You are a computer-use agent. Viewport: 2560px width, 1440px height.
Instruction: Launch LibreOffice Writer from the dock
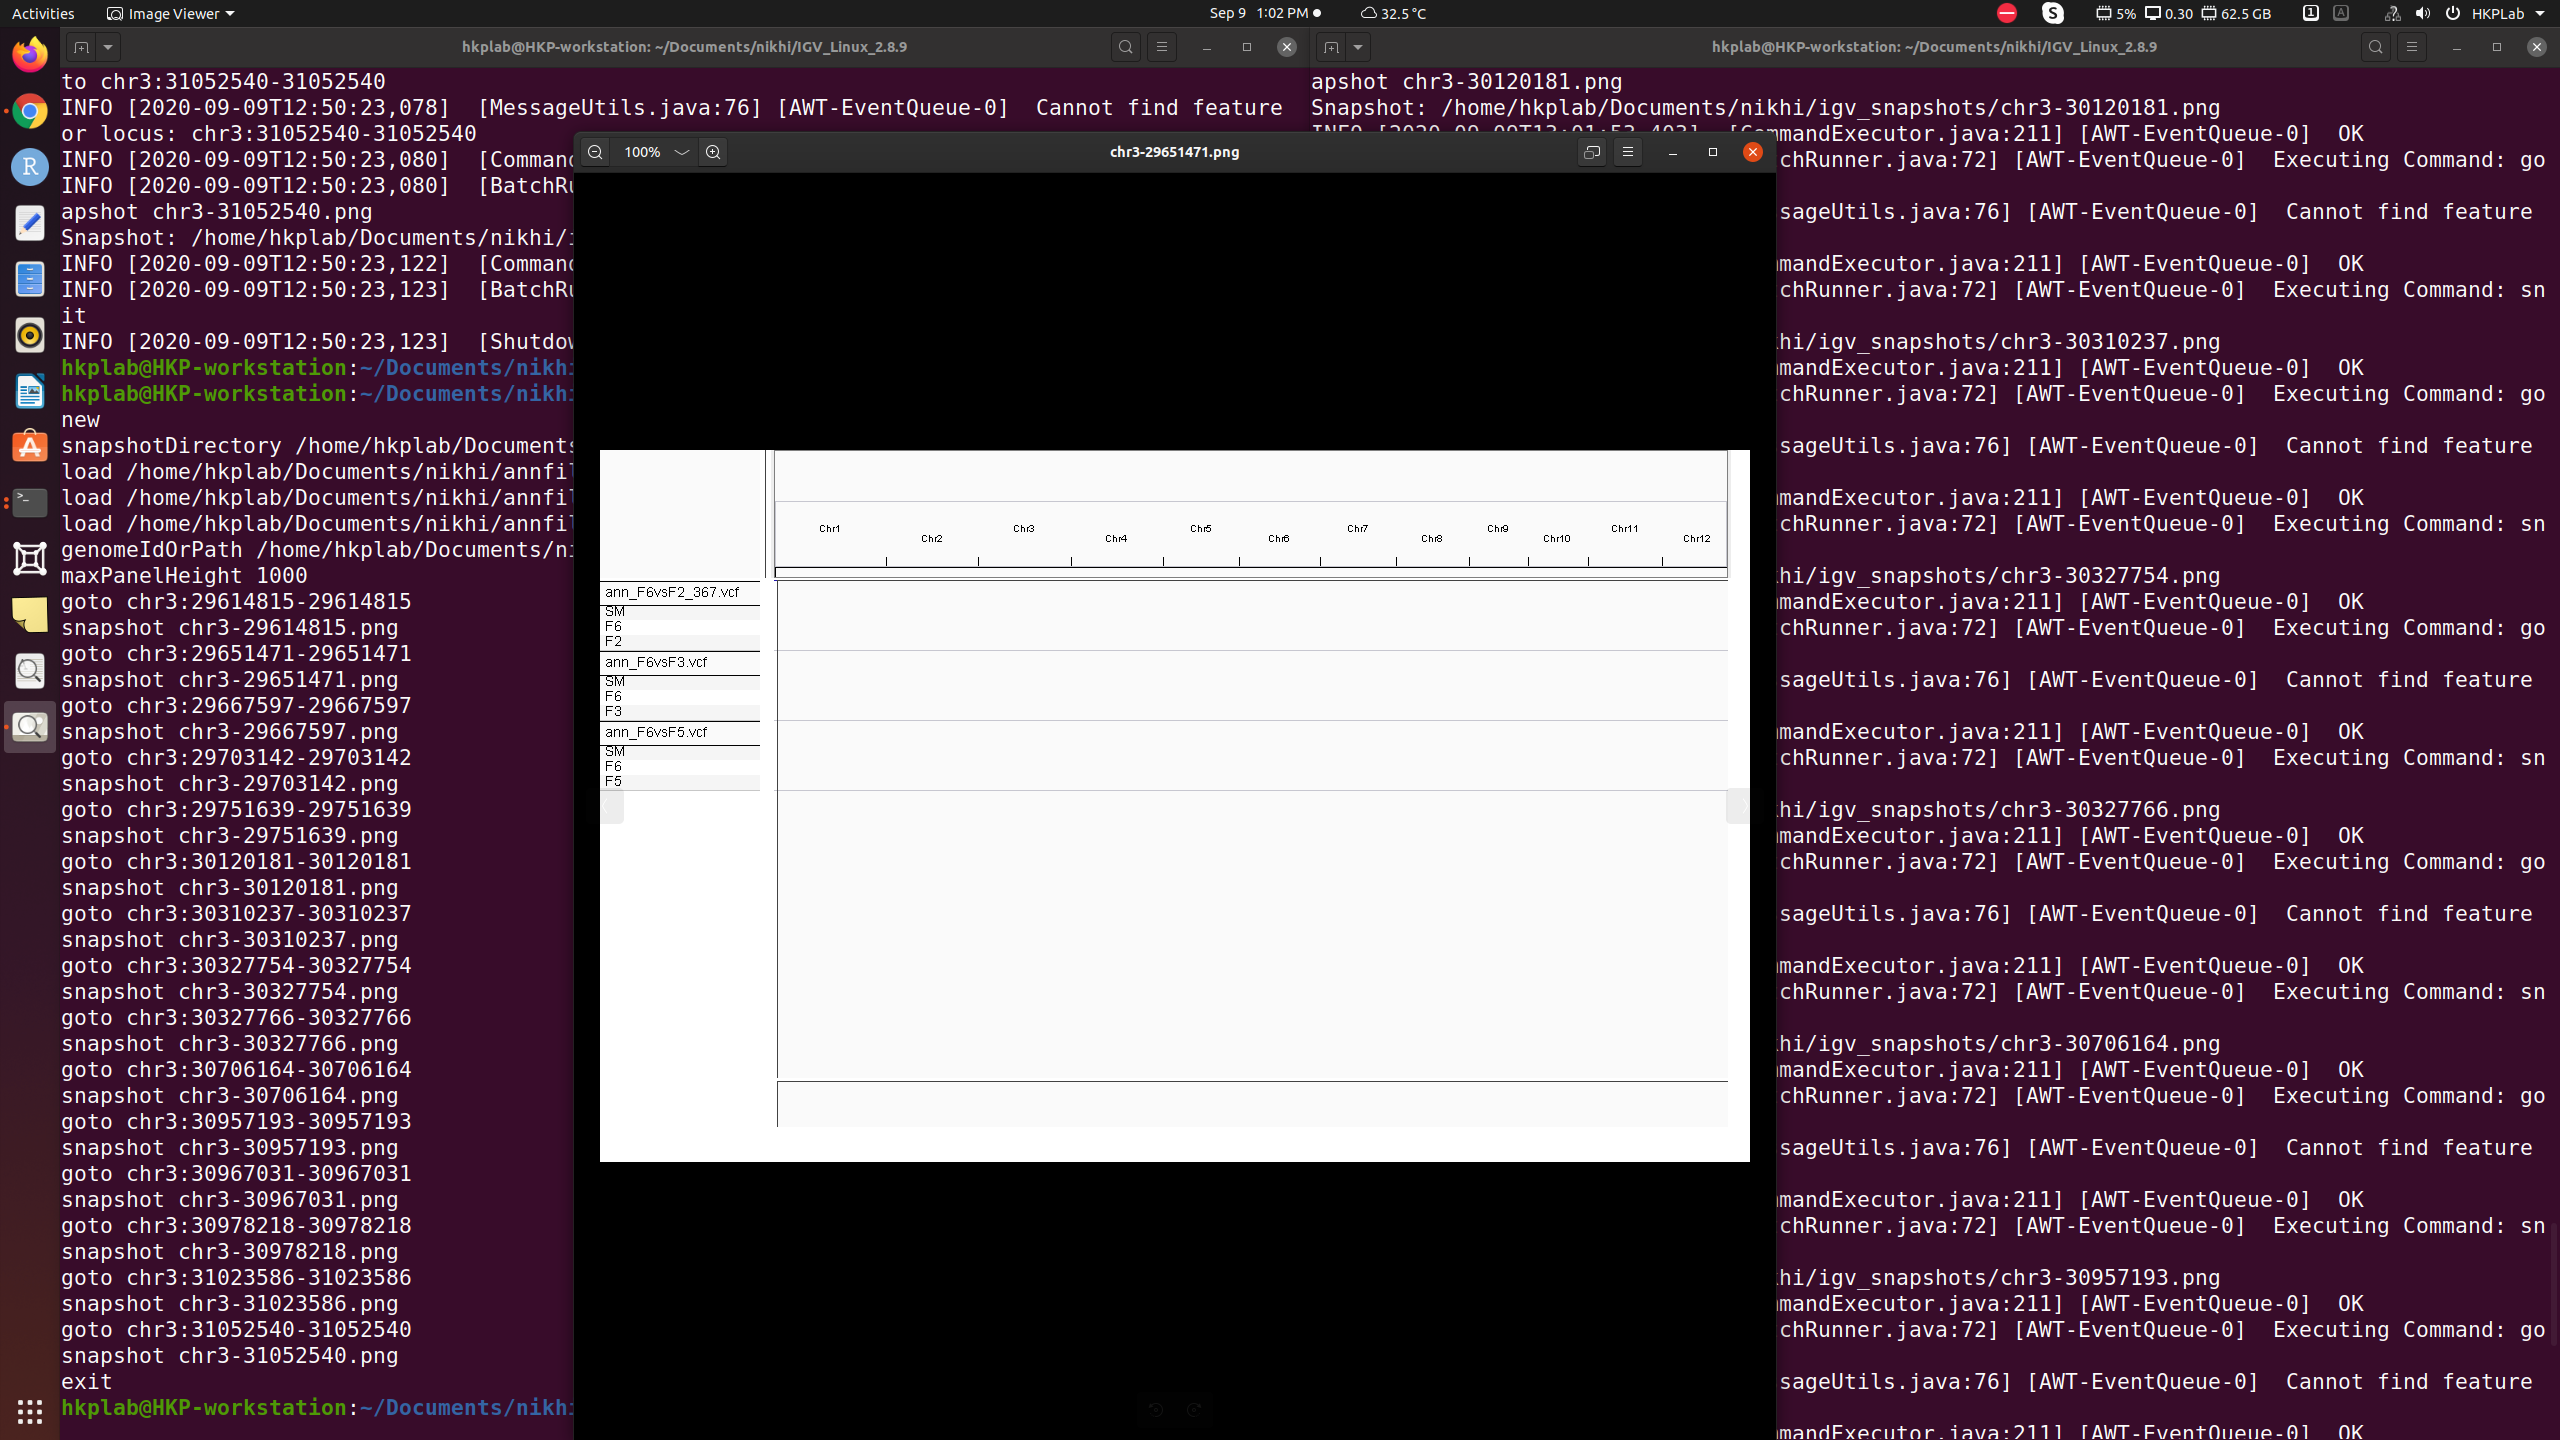[29, 391]
